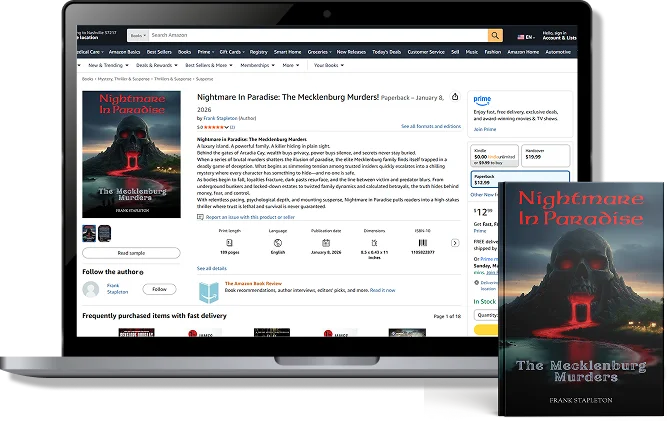Click the Page 1 of 18 text
Image resolution: width=668 pixels, height=421 pixels.
point(447,316)
